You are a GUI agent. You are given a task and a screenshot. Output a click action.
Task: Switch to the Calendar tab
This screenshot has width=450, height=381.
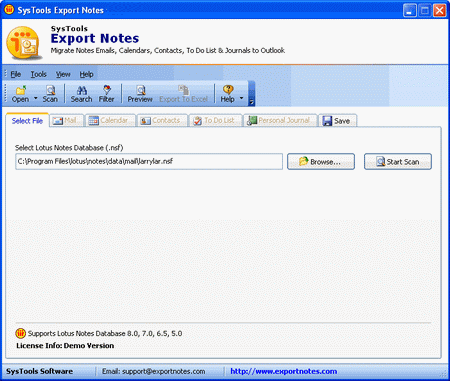click(x=110, y=121)
